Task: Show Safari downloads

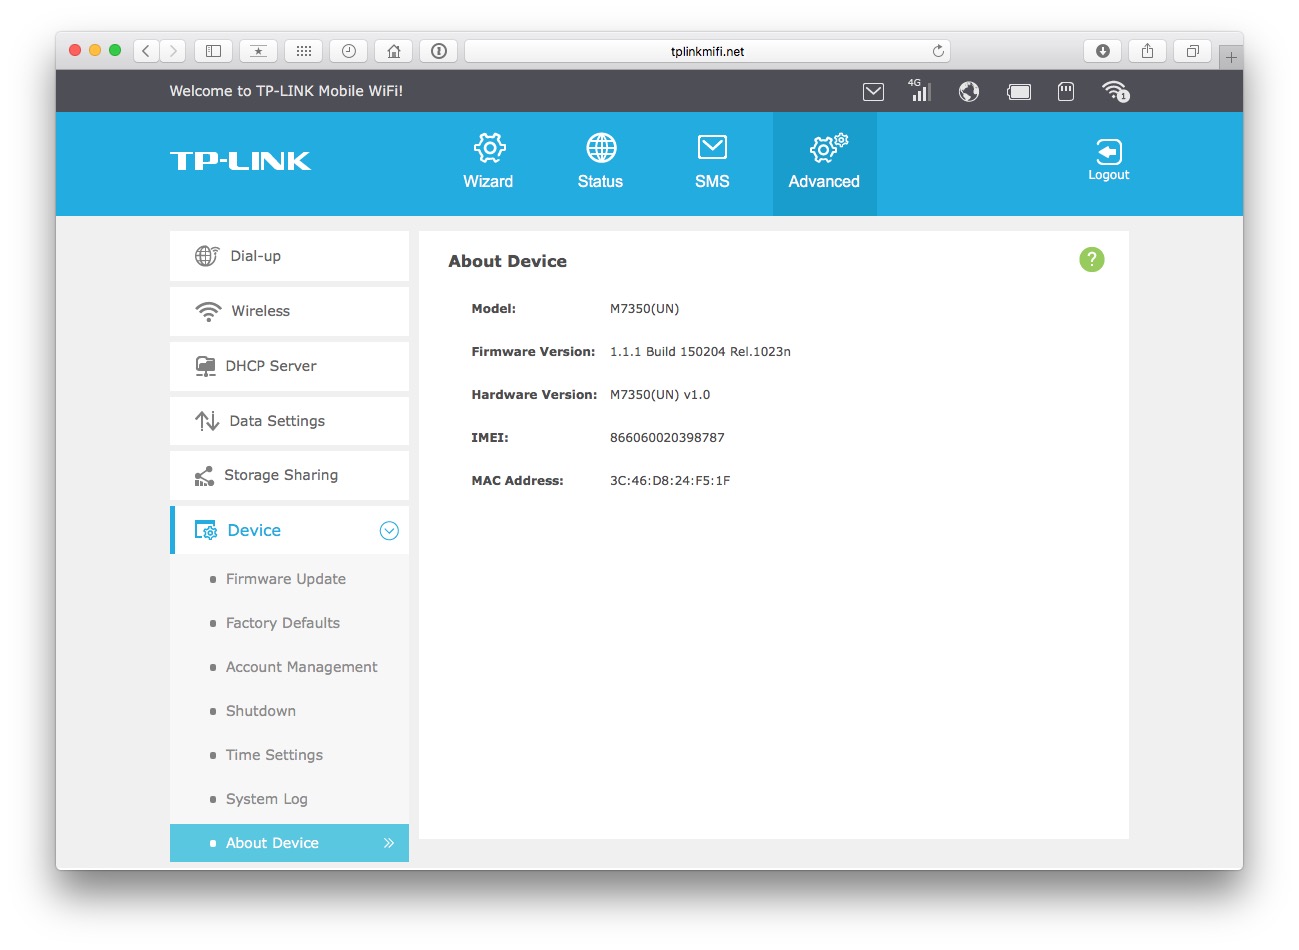Action: point(1102,51)
